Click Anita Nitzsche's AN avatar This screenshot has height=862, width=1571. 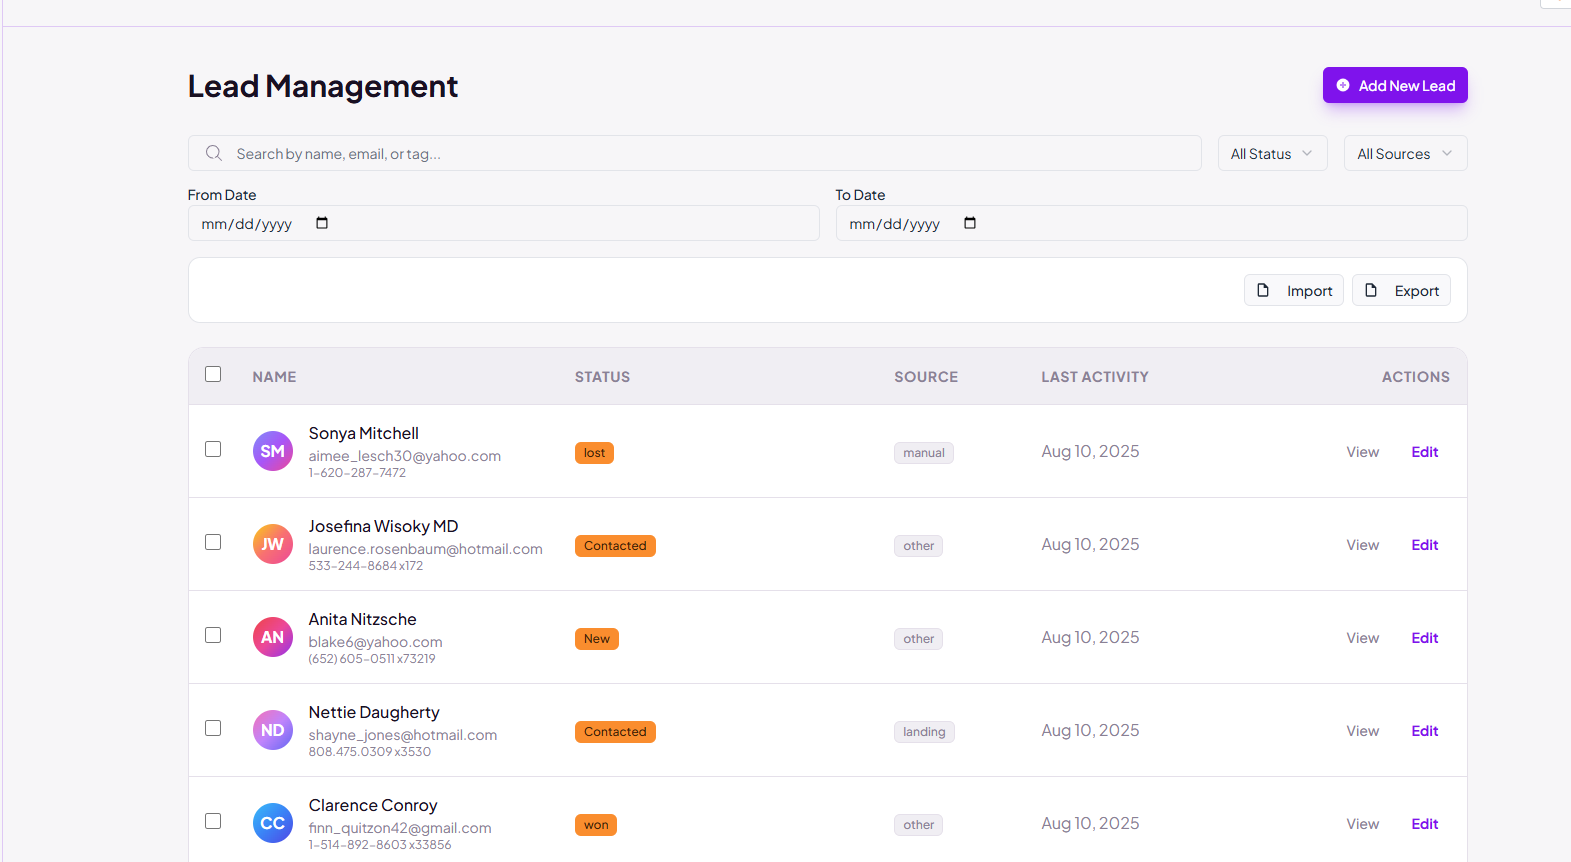272,637
